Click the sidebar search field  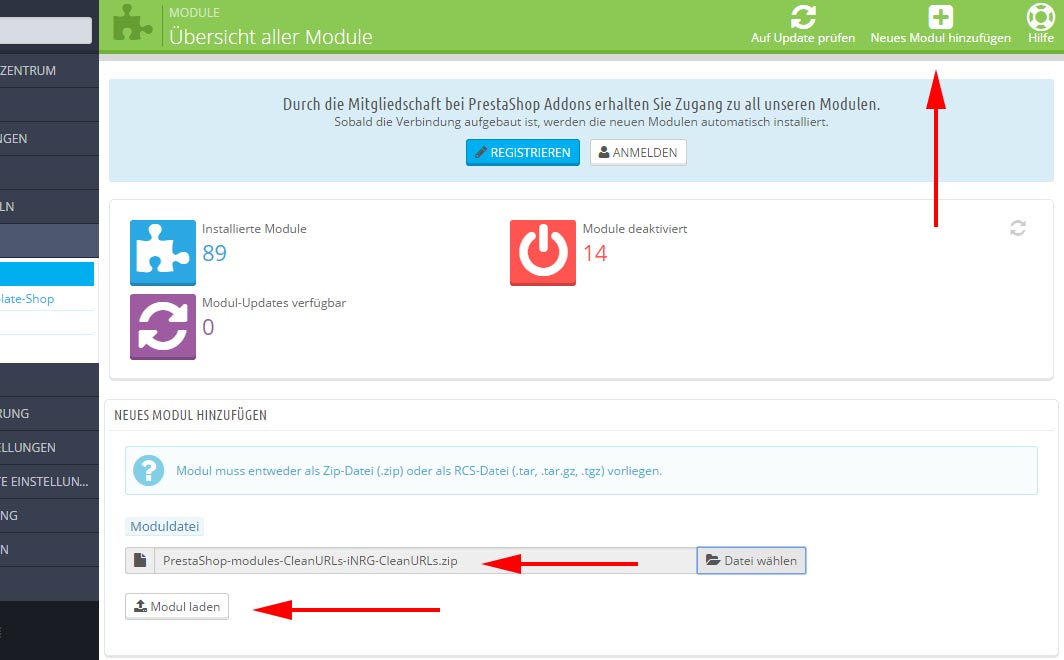pyautogui.click(x=45, y=31)
